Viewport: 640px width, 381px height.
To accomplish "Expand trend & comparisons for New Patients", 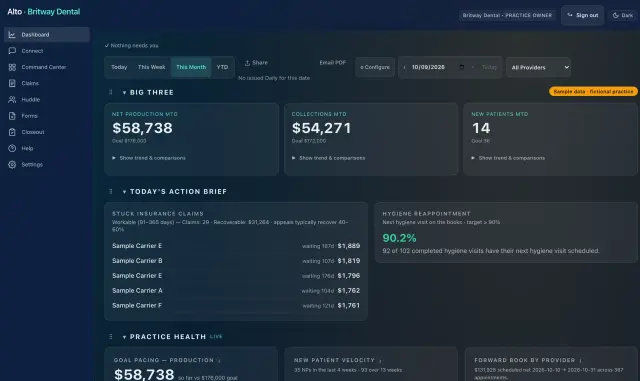I will point(508,158).
